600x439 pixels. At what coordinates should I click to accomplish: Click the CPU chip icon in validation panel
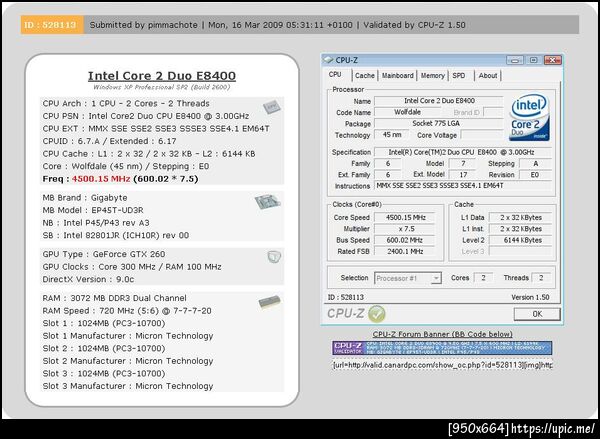272,107
